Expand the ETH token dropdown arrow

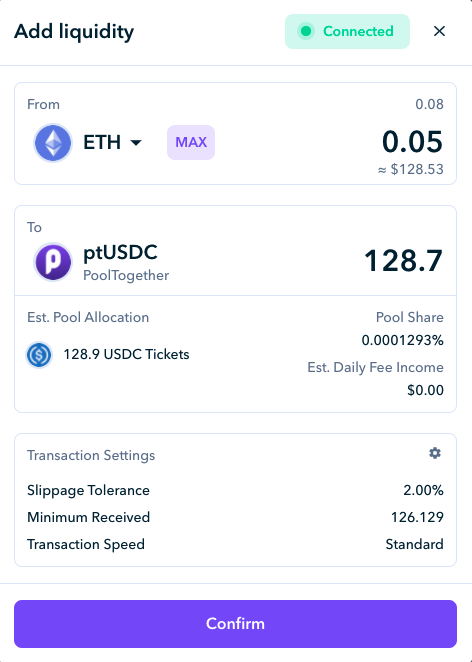point(136,143)
